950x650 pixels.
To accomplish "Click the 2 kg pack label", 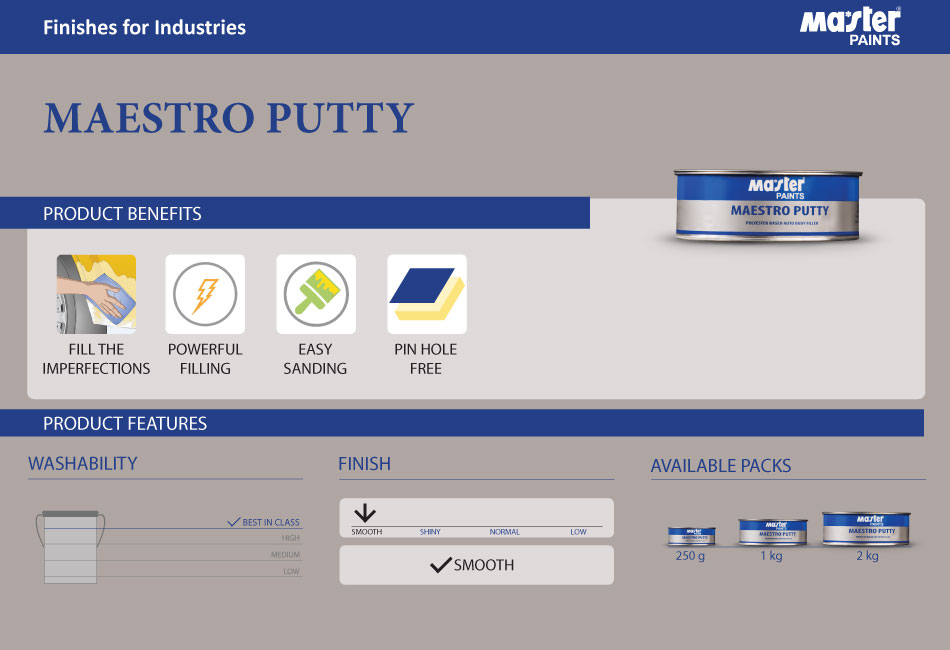I will 867,555.
